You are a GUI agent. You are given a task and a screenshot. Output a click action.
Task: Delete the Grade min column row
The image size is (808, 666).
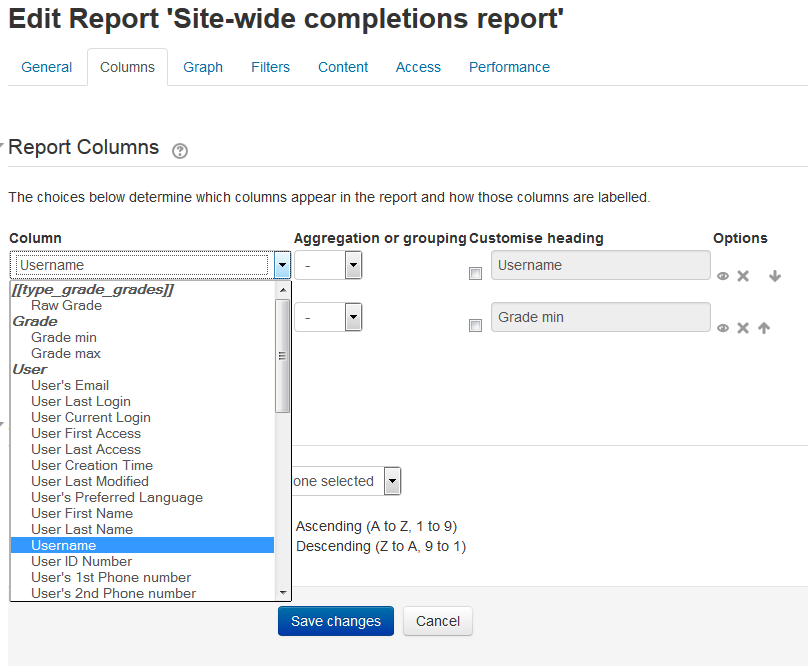(743, 328)
